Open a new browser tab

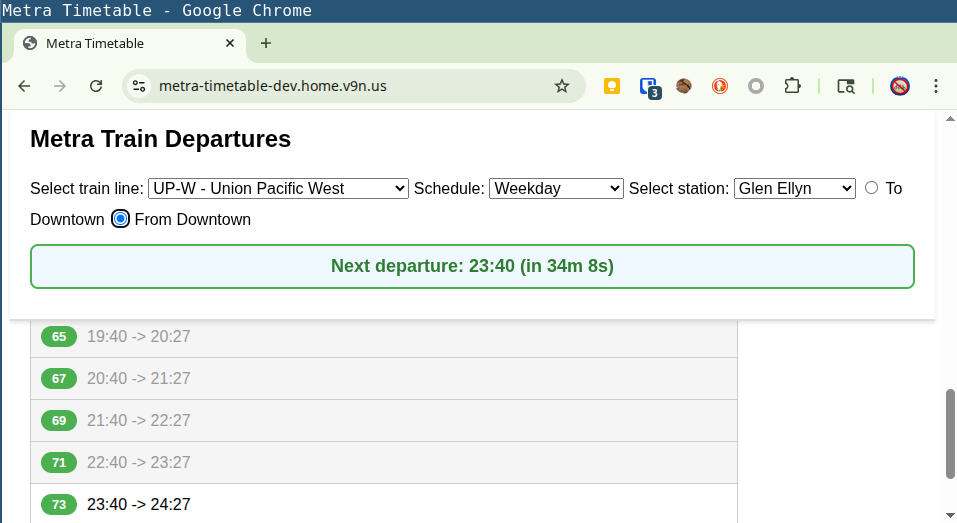265,44
